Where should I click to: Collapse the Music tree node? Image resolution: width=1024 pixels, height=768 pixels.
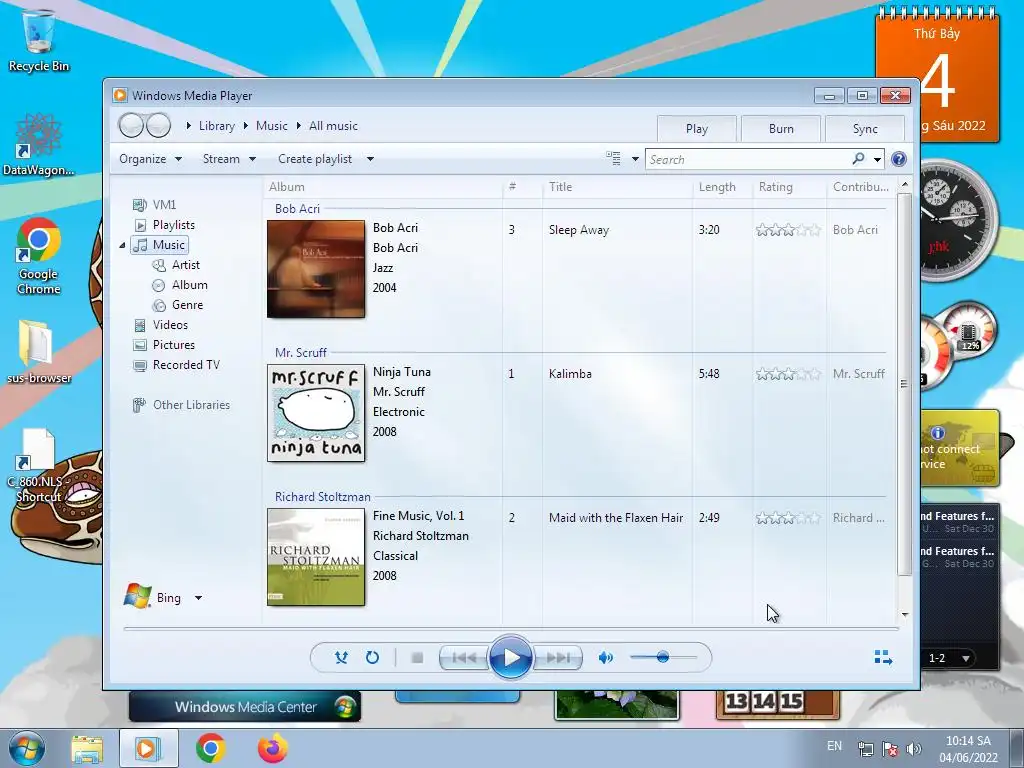pos(122,245)
